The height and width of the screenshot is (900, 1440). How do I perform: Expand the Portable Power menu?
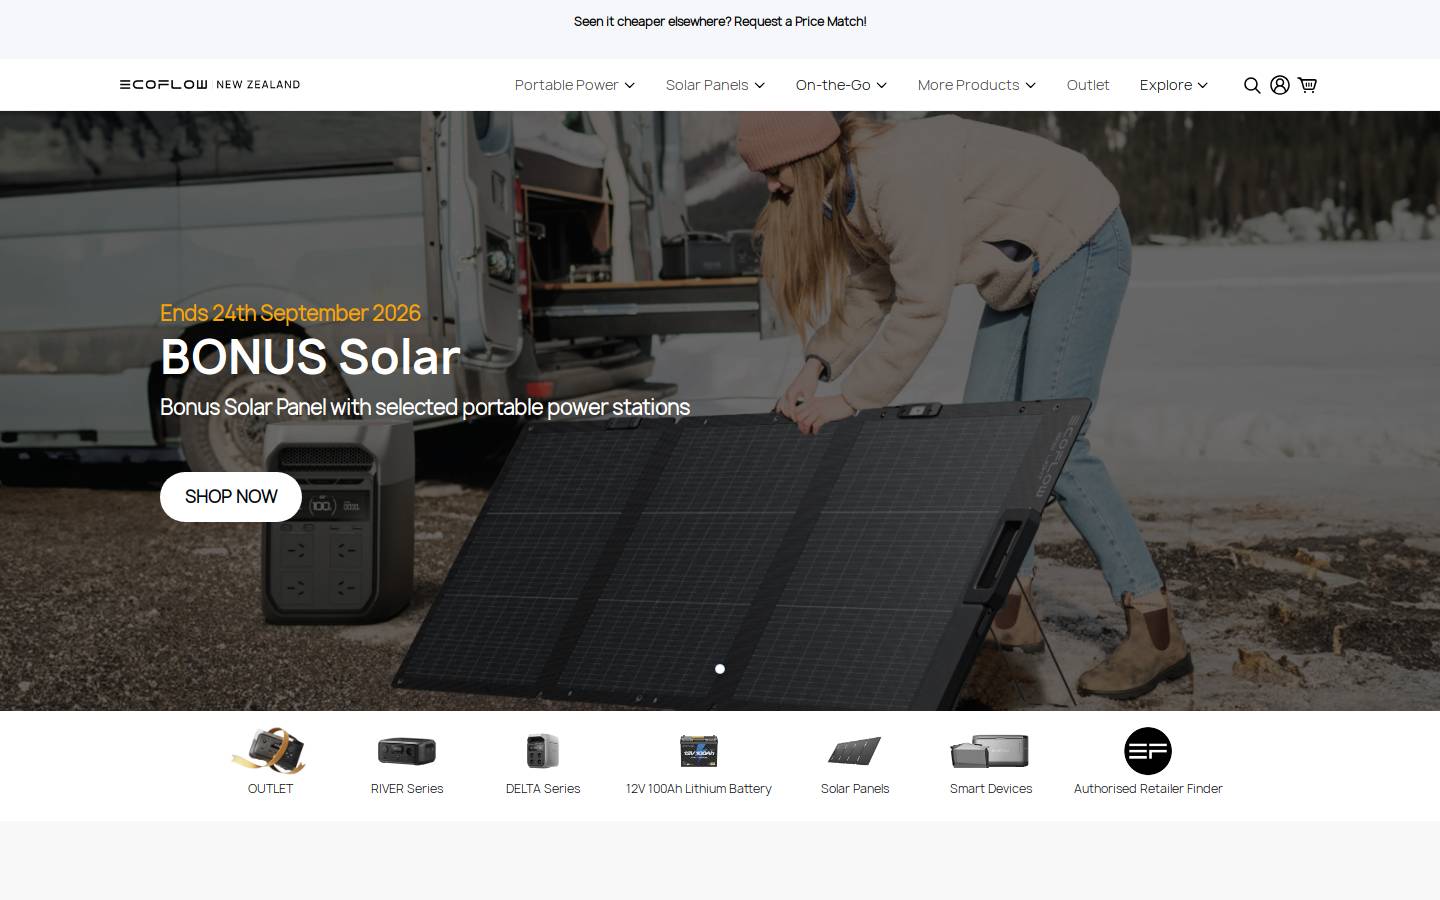pyautogui.click(x=575, y=85)
